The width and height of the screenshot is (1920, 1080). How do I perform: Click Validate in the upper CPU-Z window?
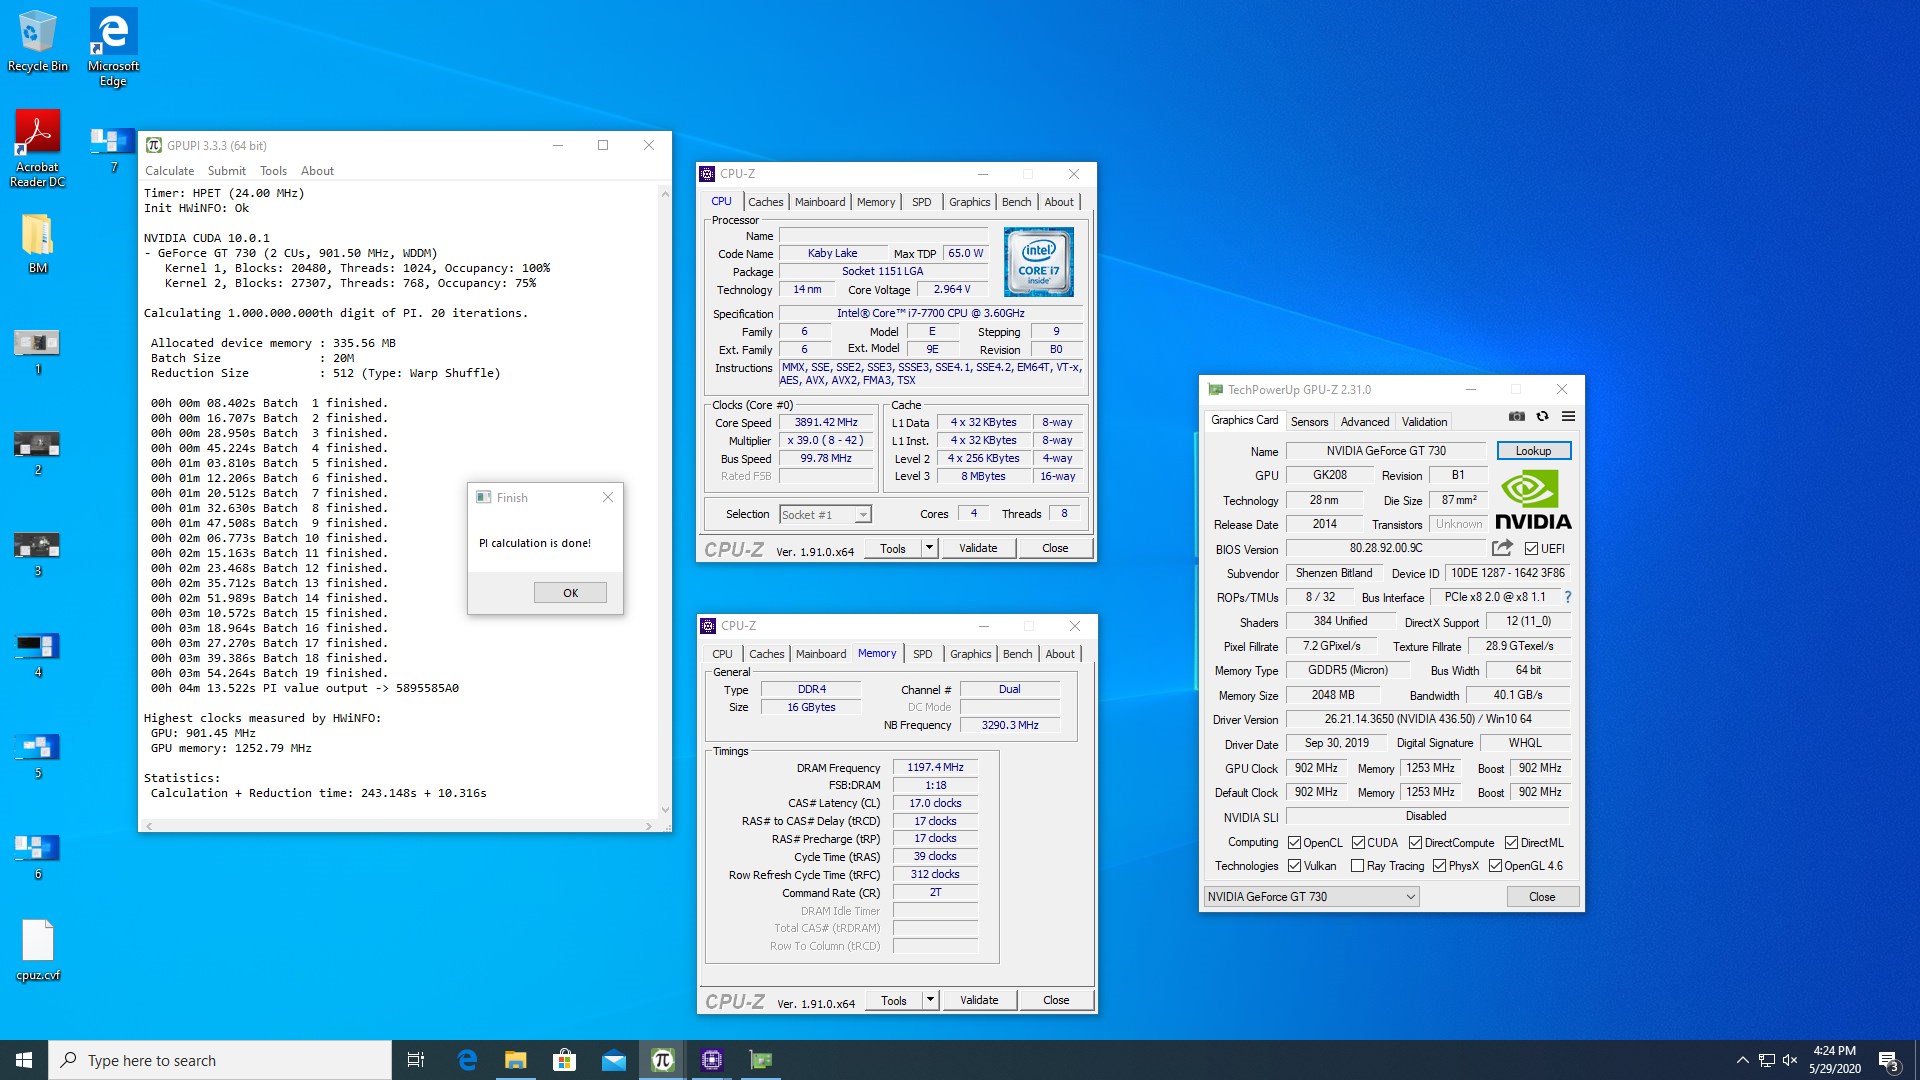tap(978, 548)
